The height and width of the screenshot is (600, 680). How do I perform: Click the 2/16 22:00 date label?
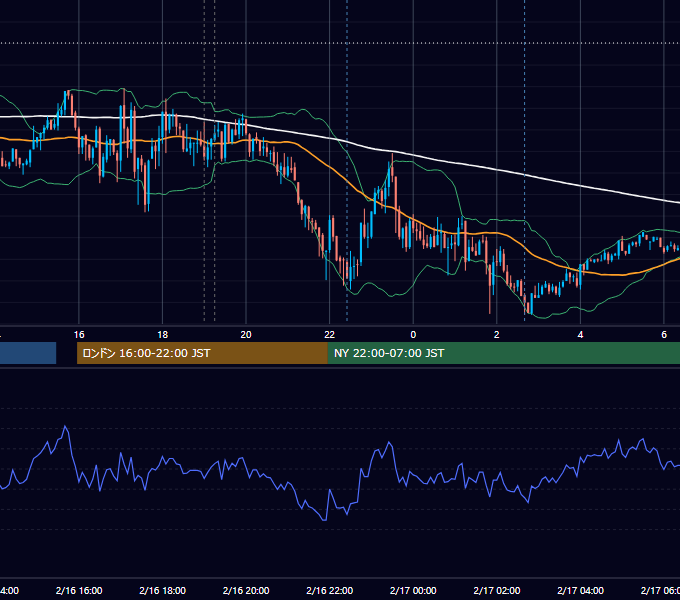330,590
